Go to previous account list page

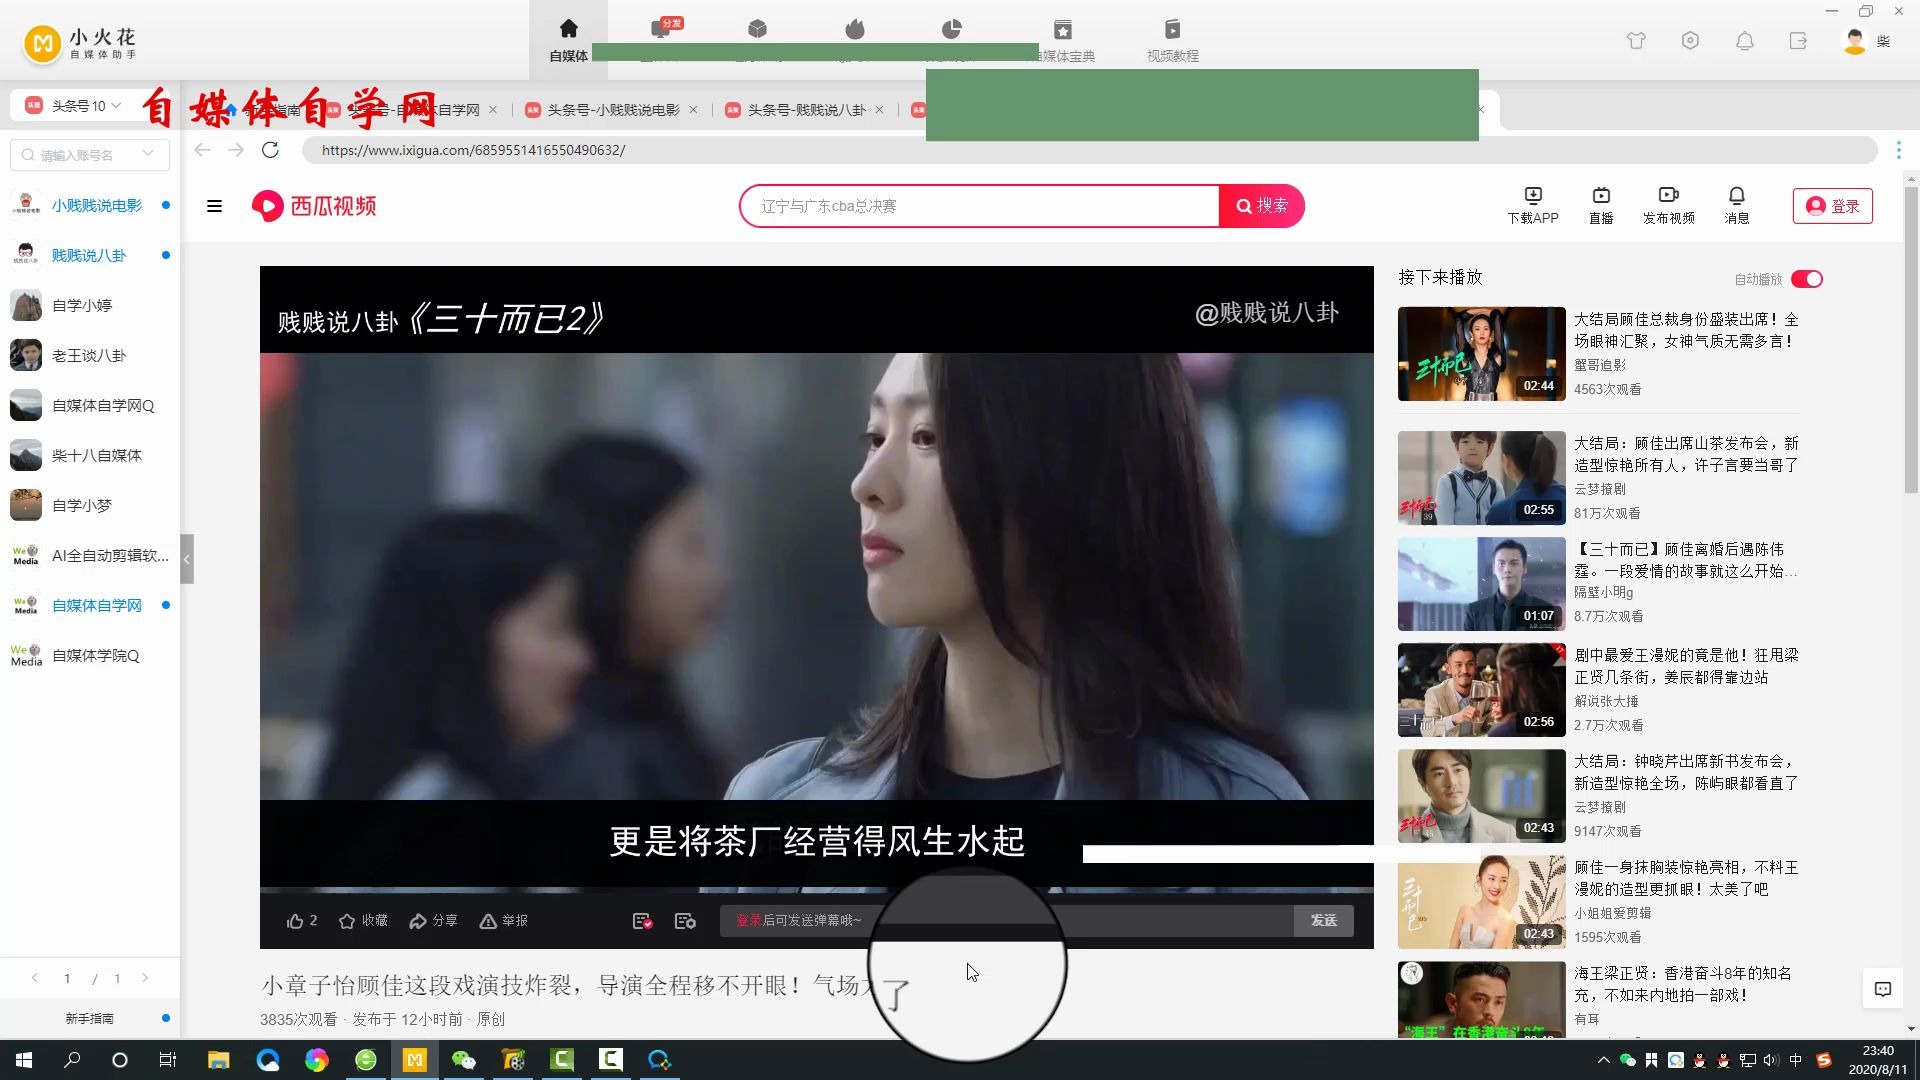35,978
